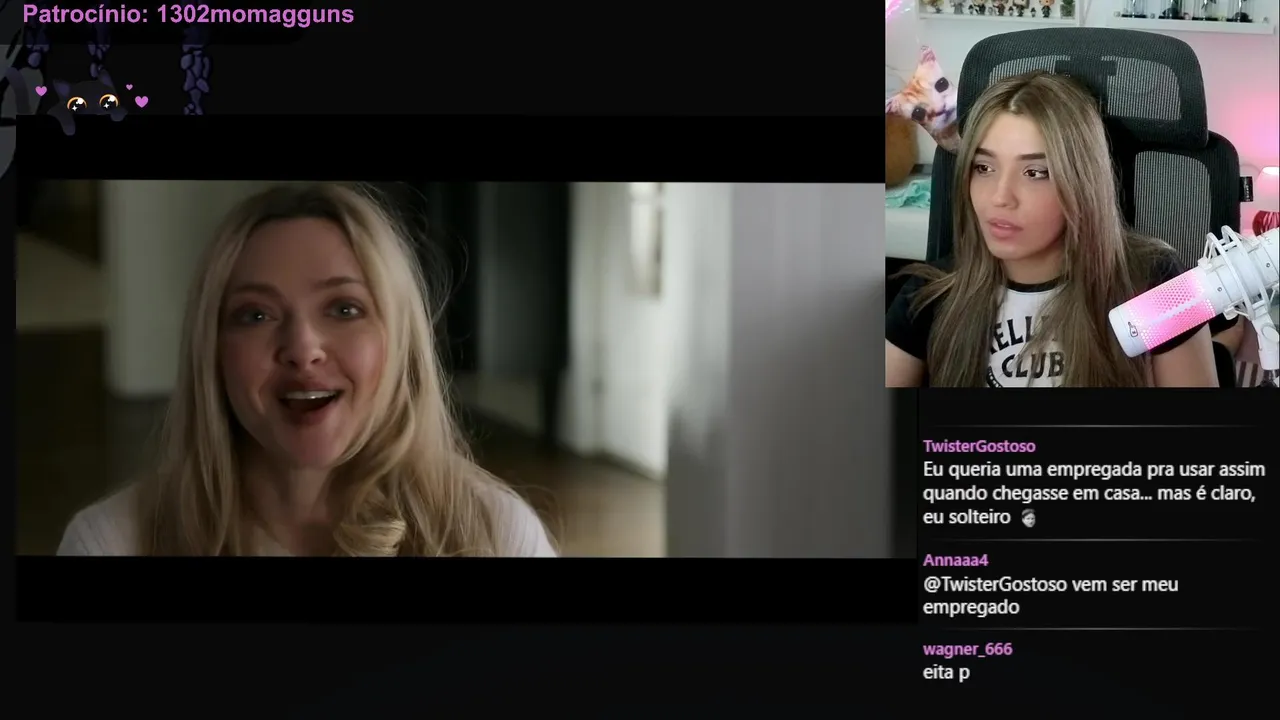Click the username wagner_666 in chat
Viewport: 1280px width, 720px height.
click(967, 649)
